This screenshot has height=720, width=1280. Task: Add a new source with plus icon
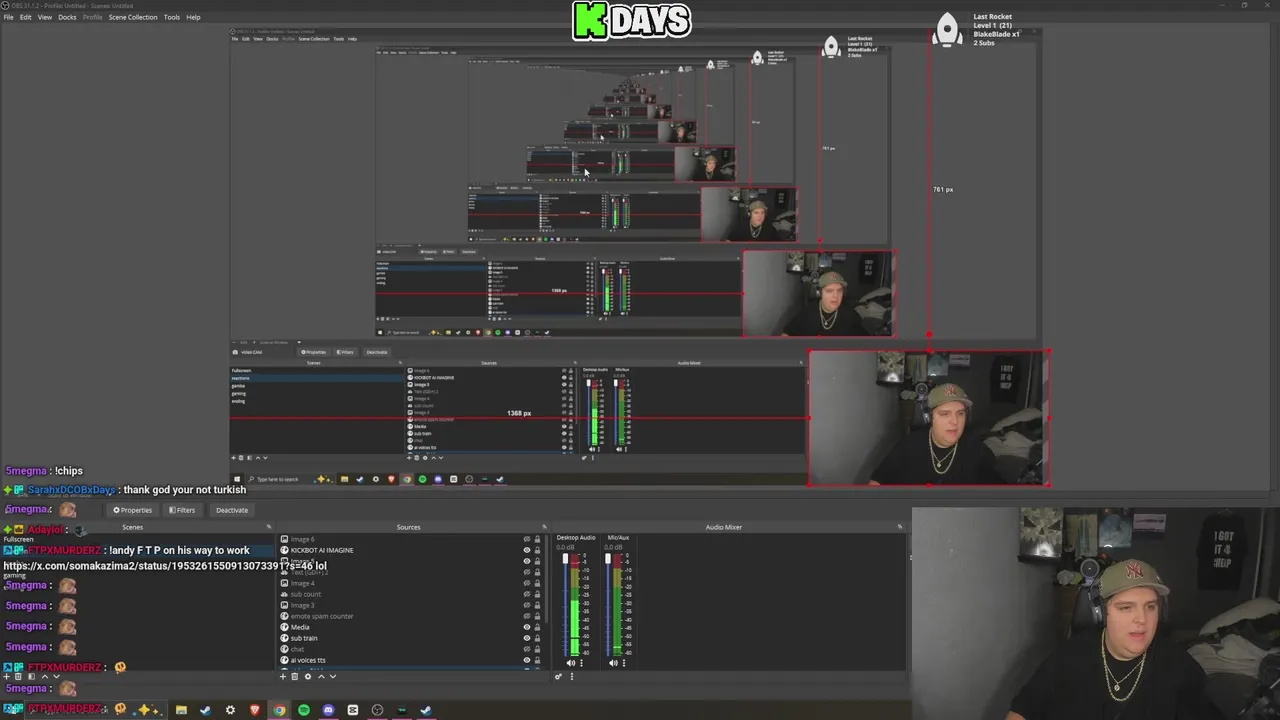[x=283, y=676]
